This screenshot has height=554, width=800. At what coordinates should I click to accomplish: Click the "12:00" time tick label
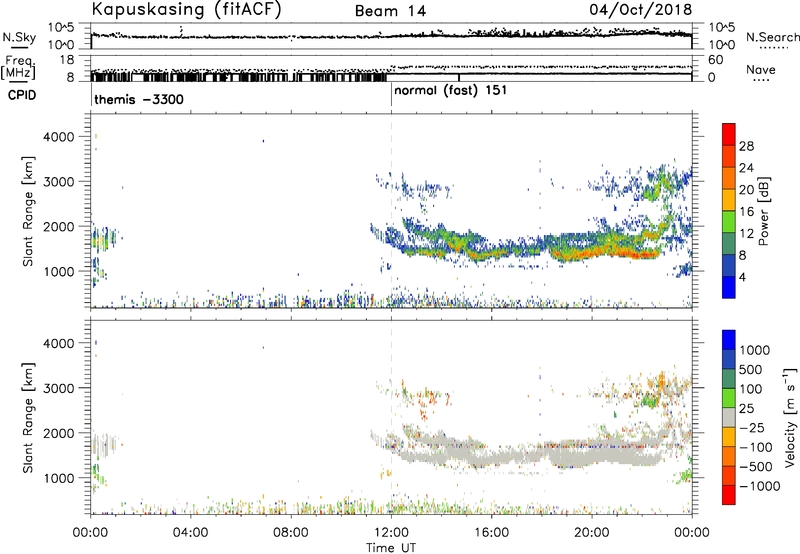[x=391, y=533]
